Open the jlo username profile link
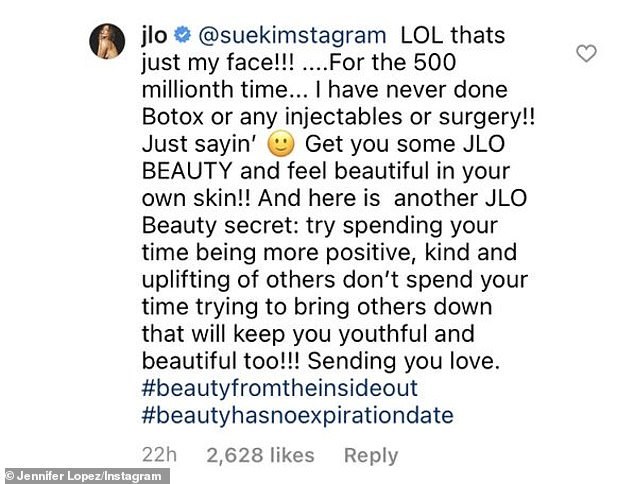The image size is (634, 484). (154, 36)
